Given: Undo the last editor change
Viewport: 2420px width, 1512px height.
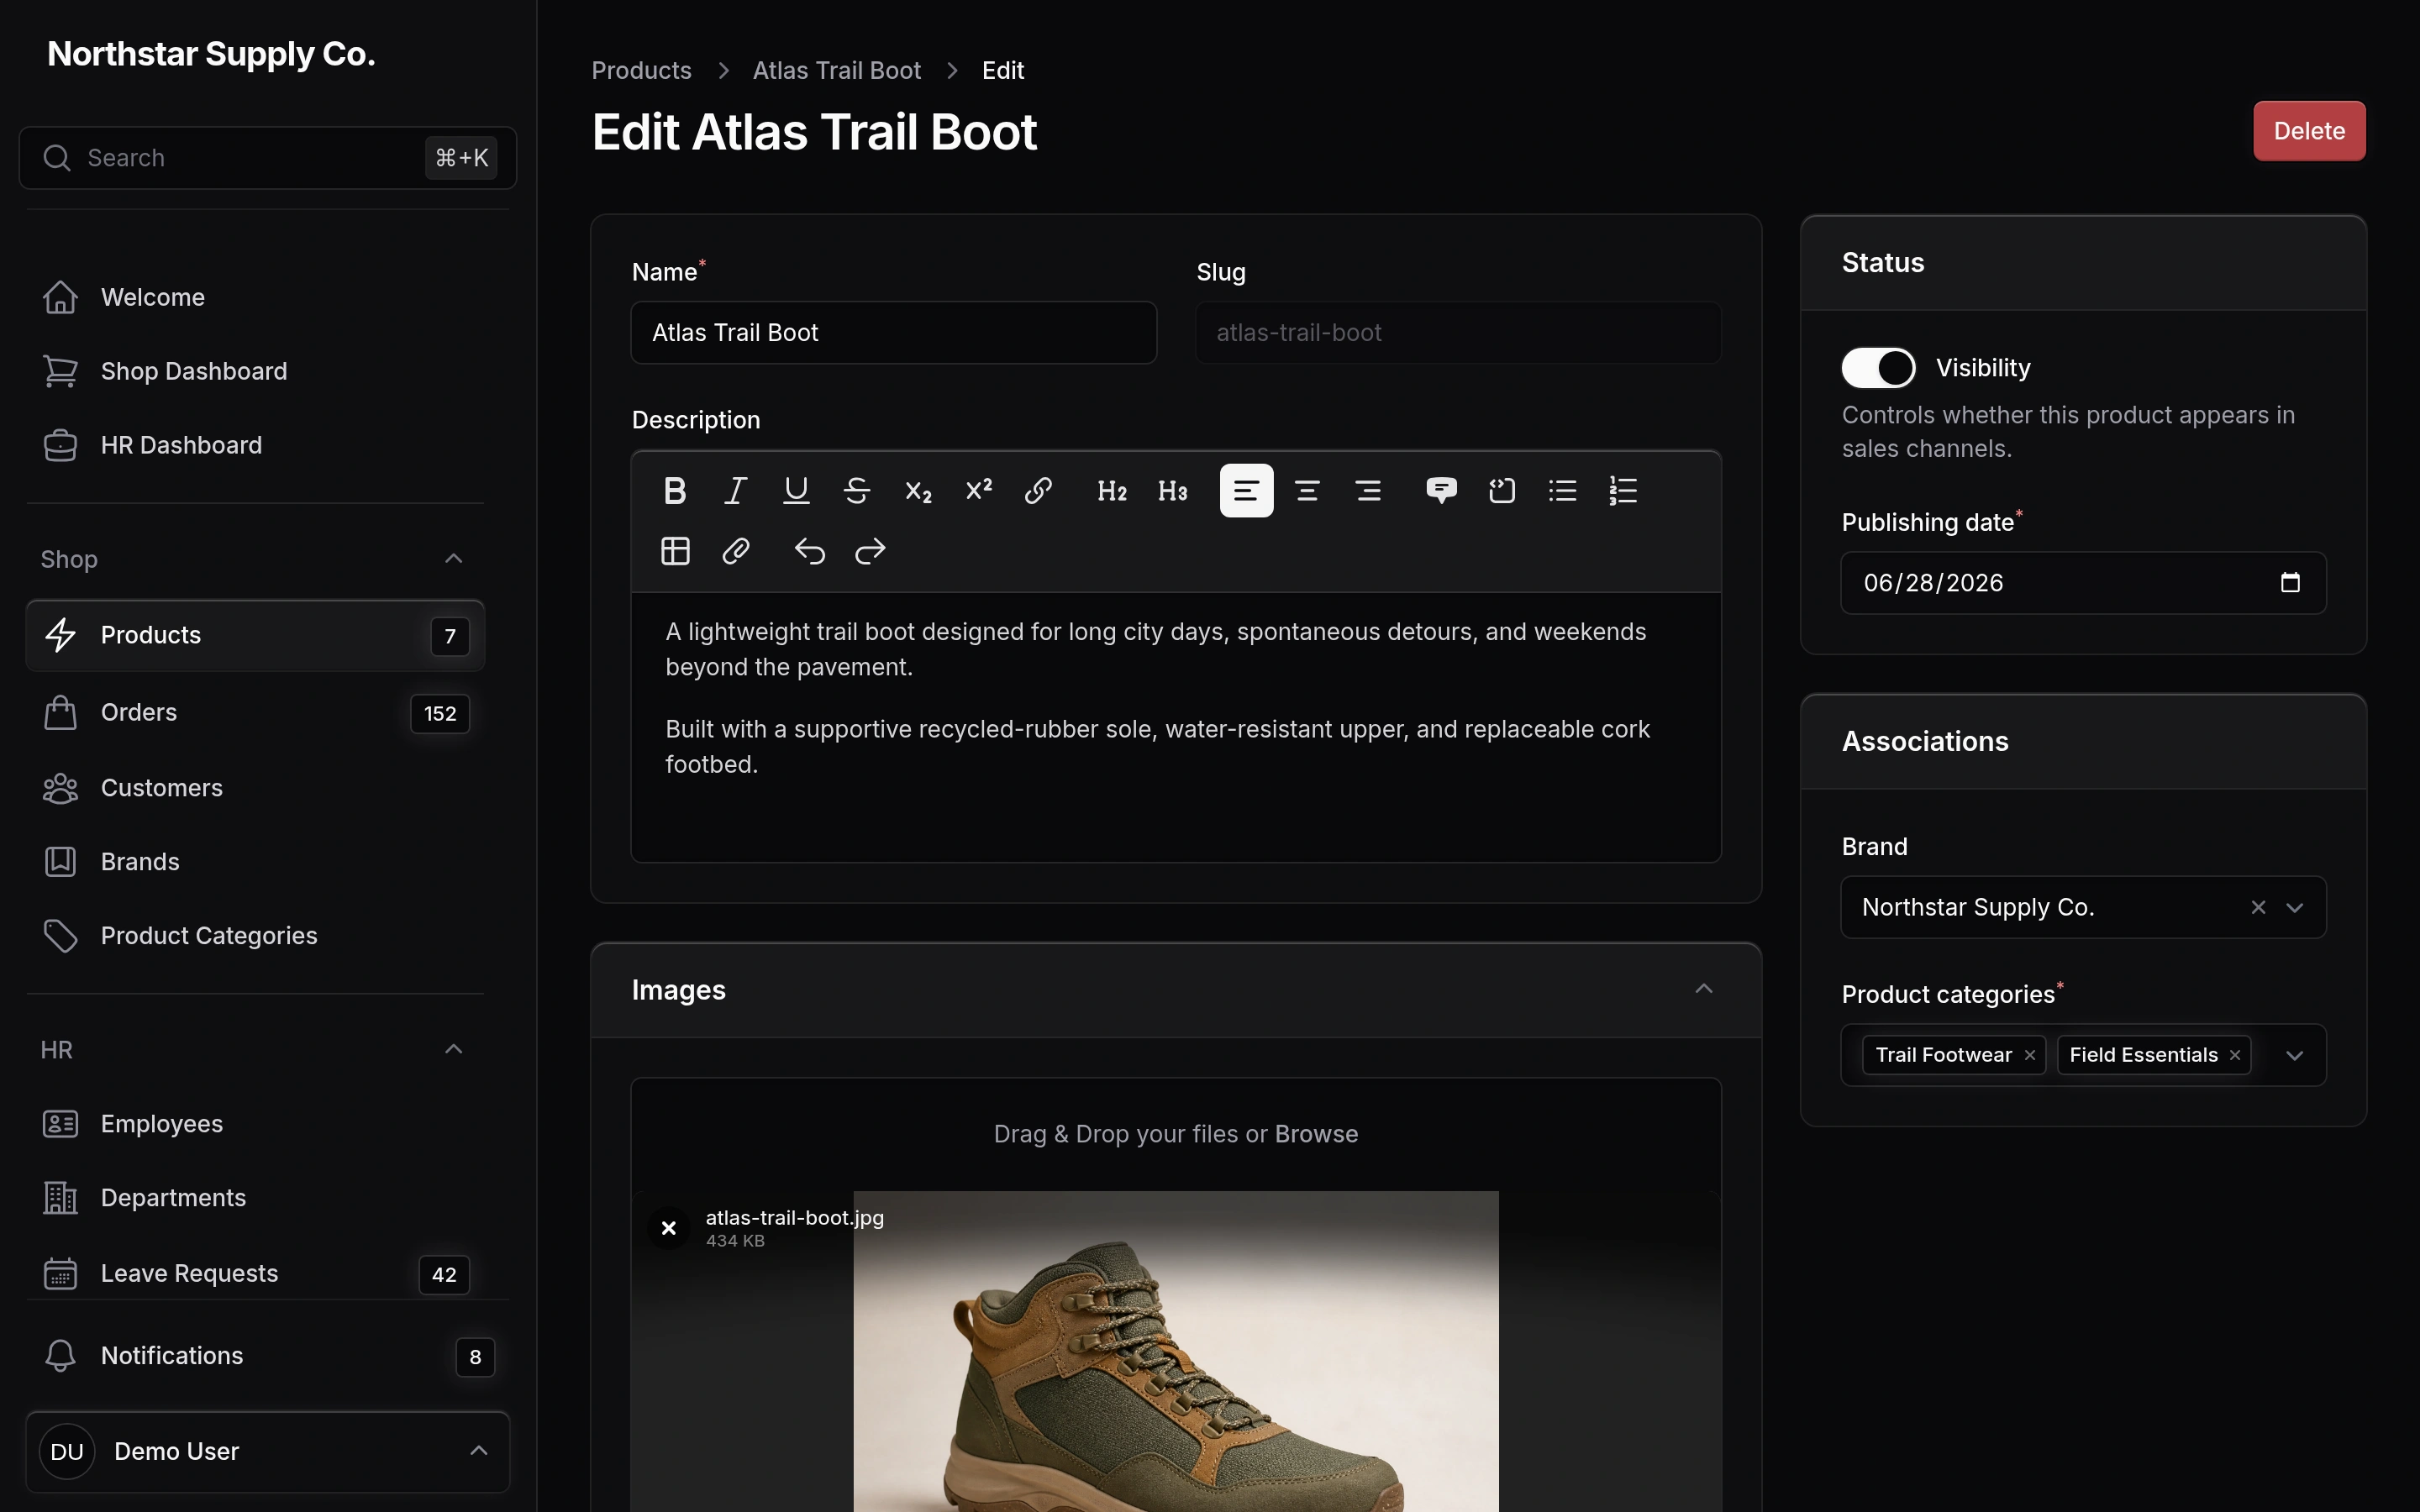Looking at the screenshot, I should 809,551.
